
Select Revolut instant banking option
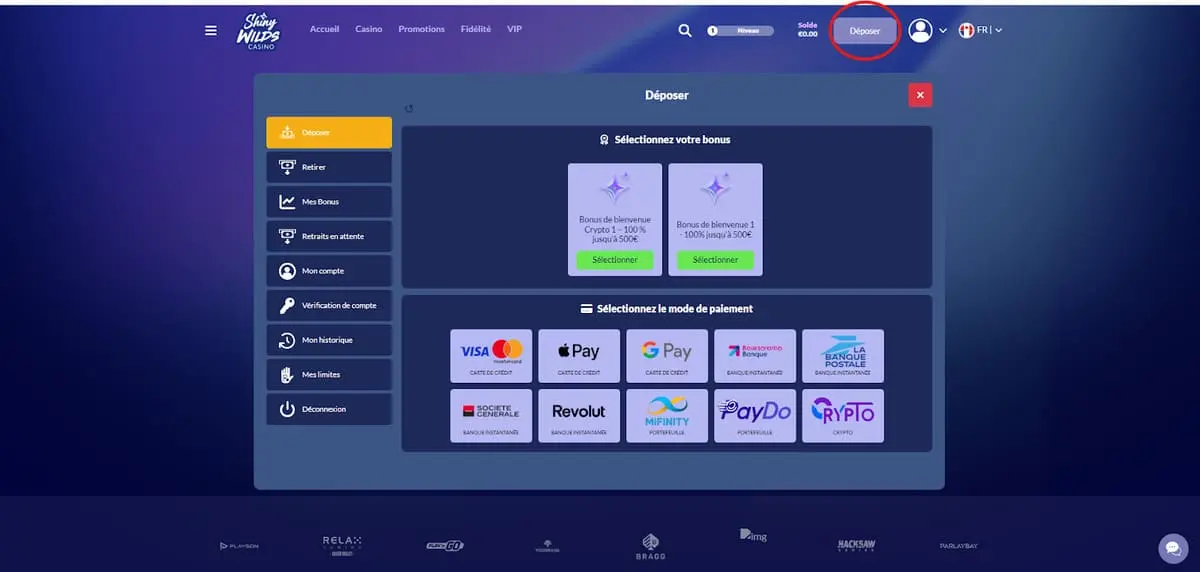point(579,415)
